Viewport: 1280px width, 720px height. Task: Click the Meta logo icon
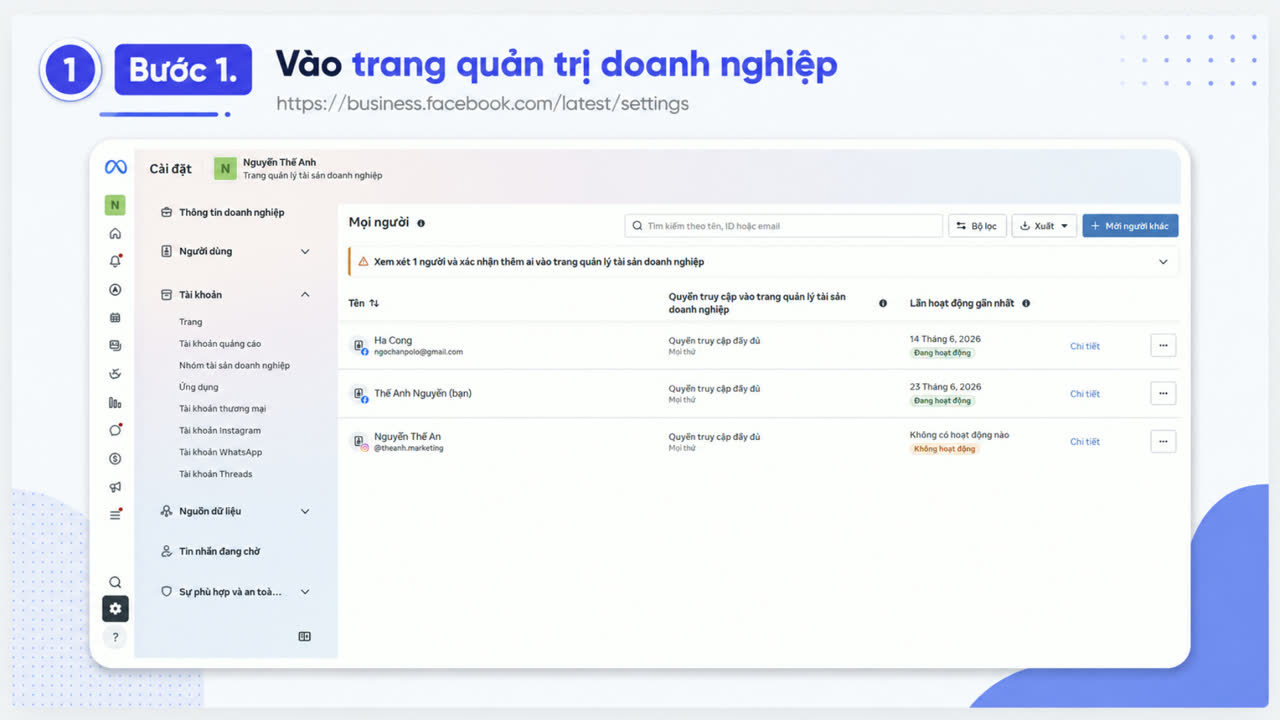116,167
